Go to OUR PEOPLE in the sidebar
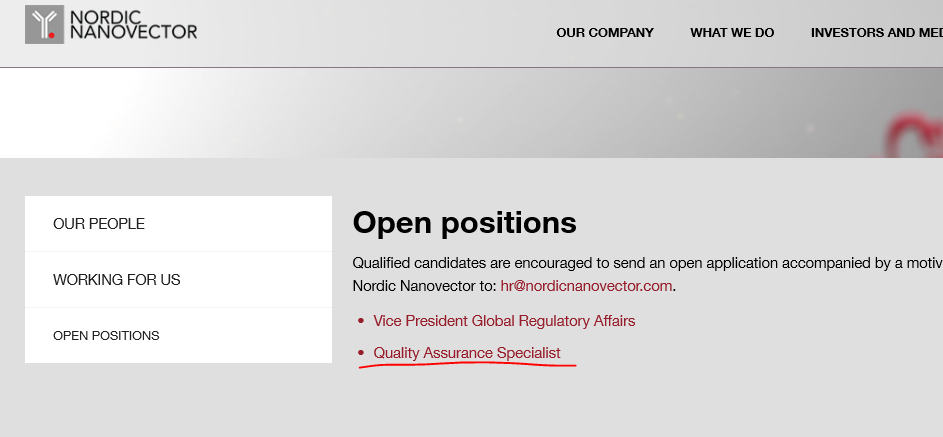This screenshot has height=437, width=943. click(x=179, y=224)
